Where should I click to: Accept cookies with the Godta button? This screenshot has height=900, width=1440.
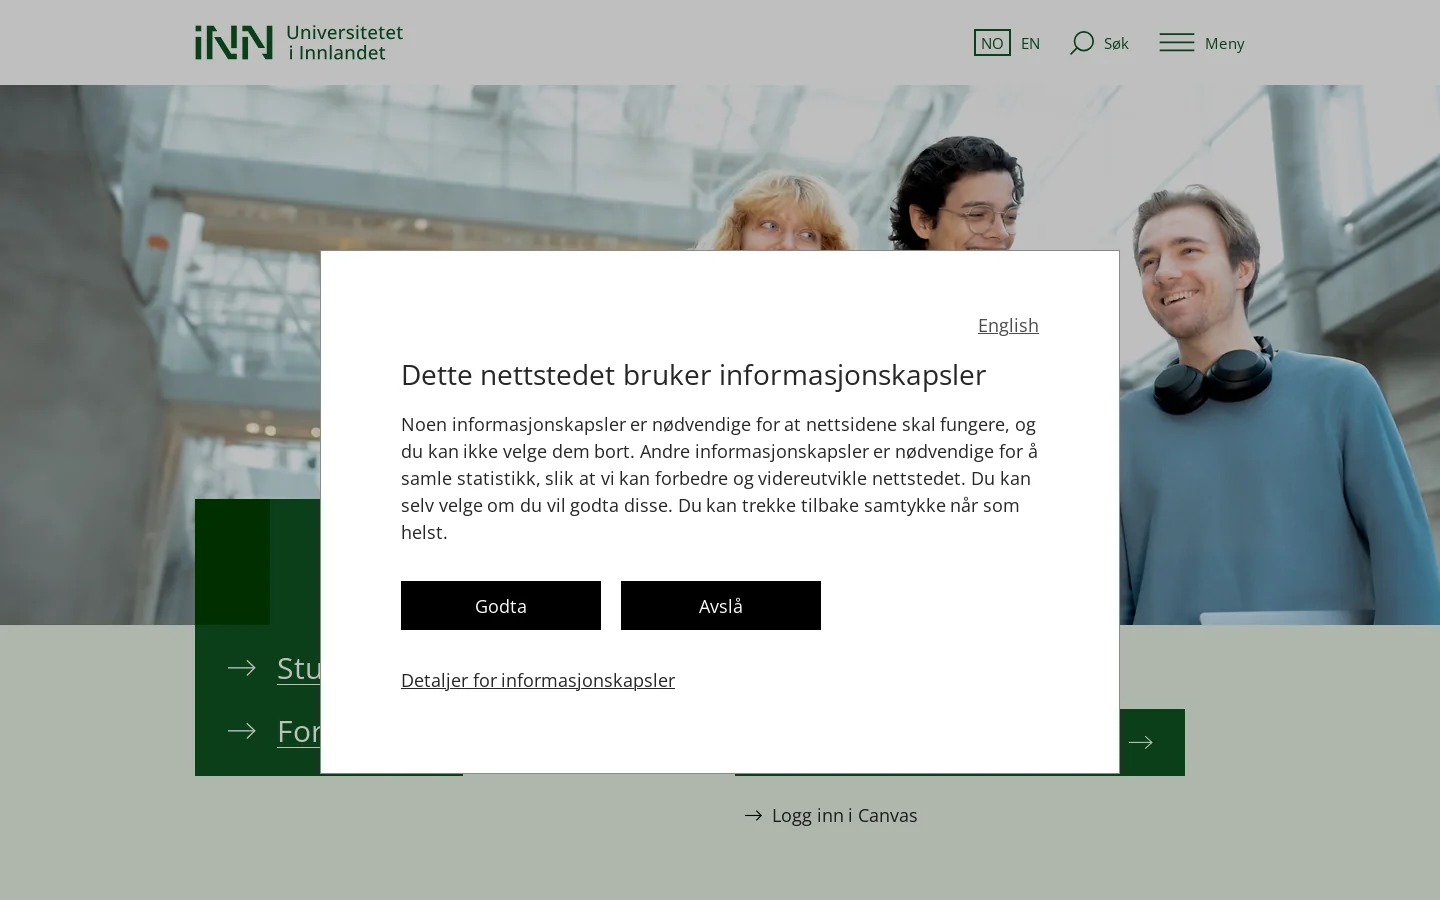501,605
